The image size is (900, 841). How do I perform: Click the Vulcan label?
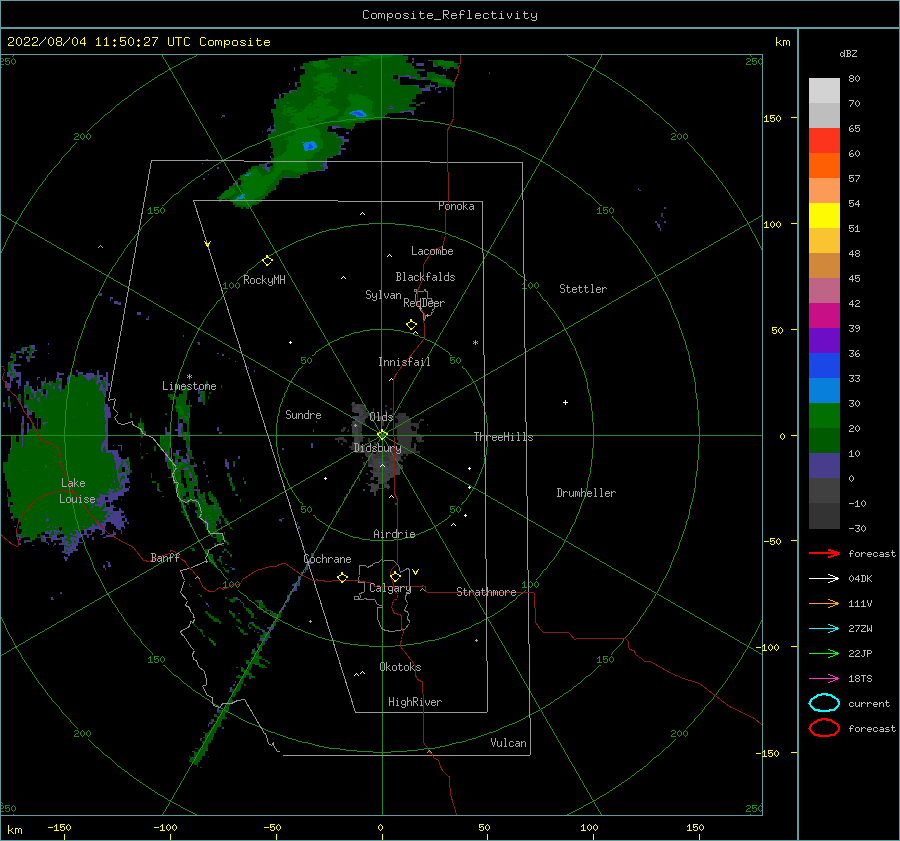508,743
